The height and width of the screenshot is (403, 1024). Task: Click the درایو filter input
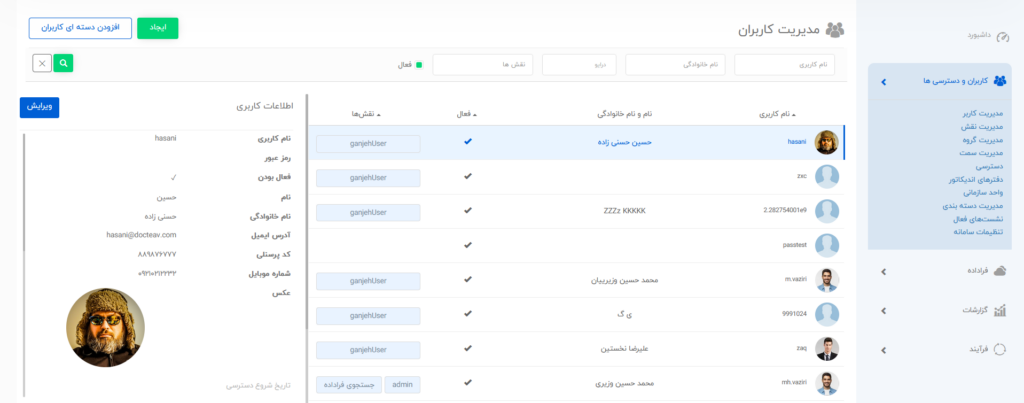579,65
